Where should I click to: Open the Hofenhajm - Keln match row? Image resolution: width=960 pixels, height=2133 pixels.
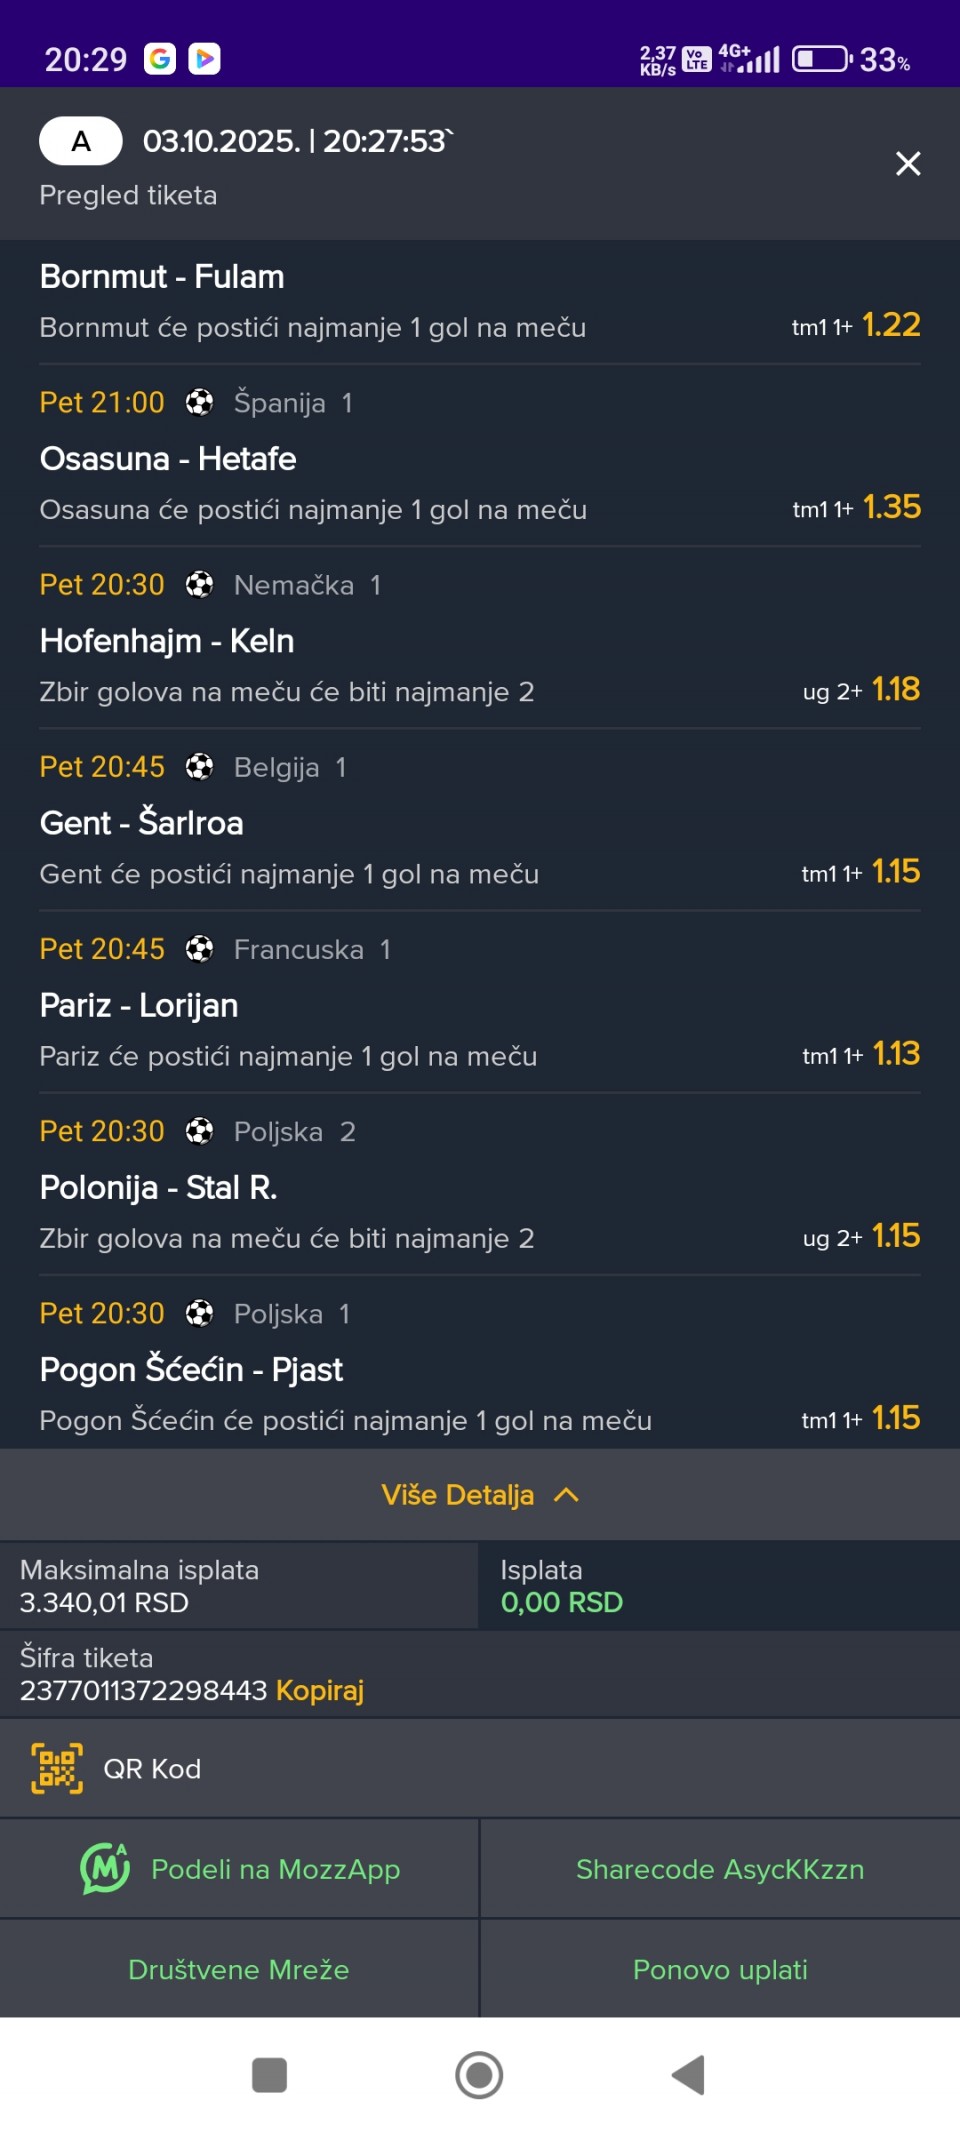coord(167,641)
